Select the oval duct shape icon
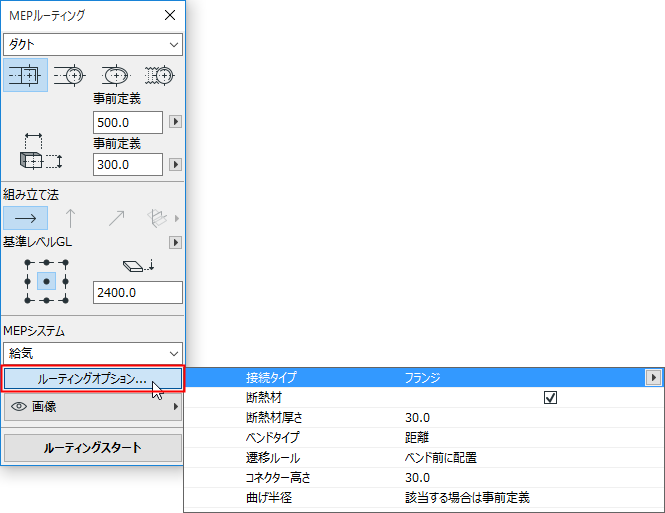Screen dimensions: 665x513 pos(115,75)
